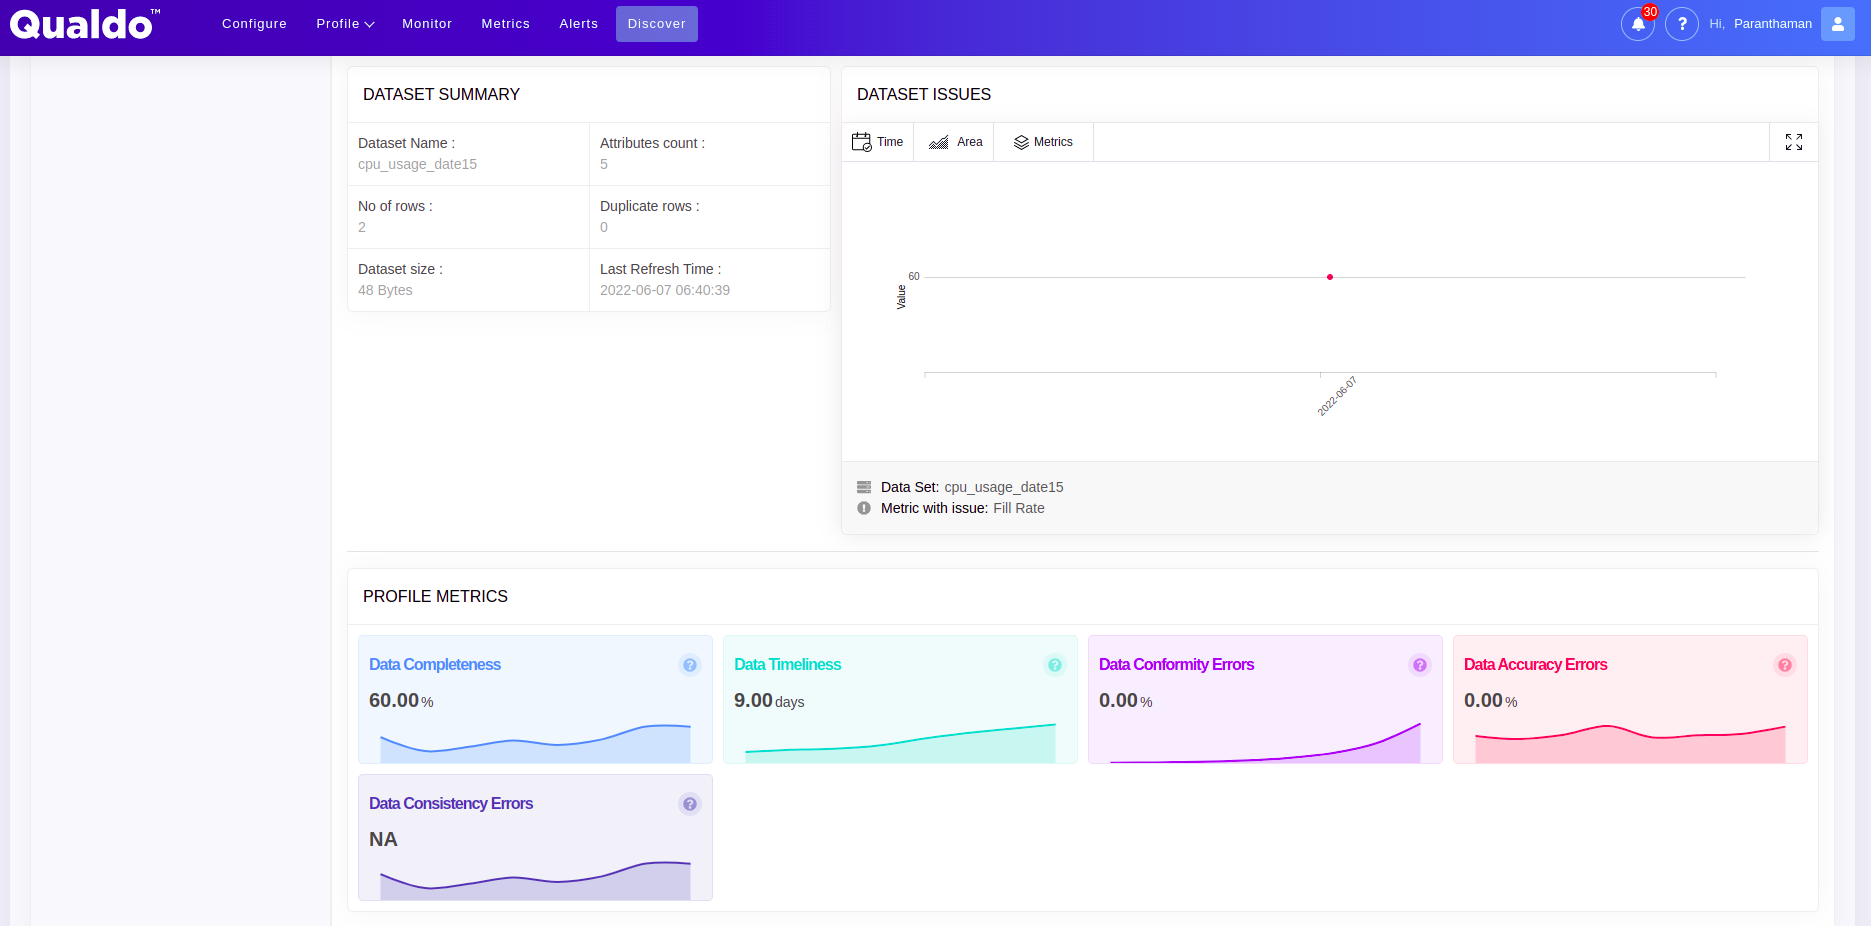Go to the Configure menu item
This screenshot has width=1871, height=926.
point(254,24)
